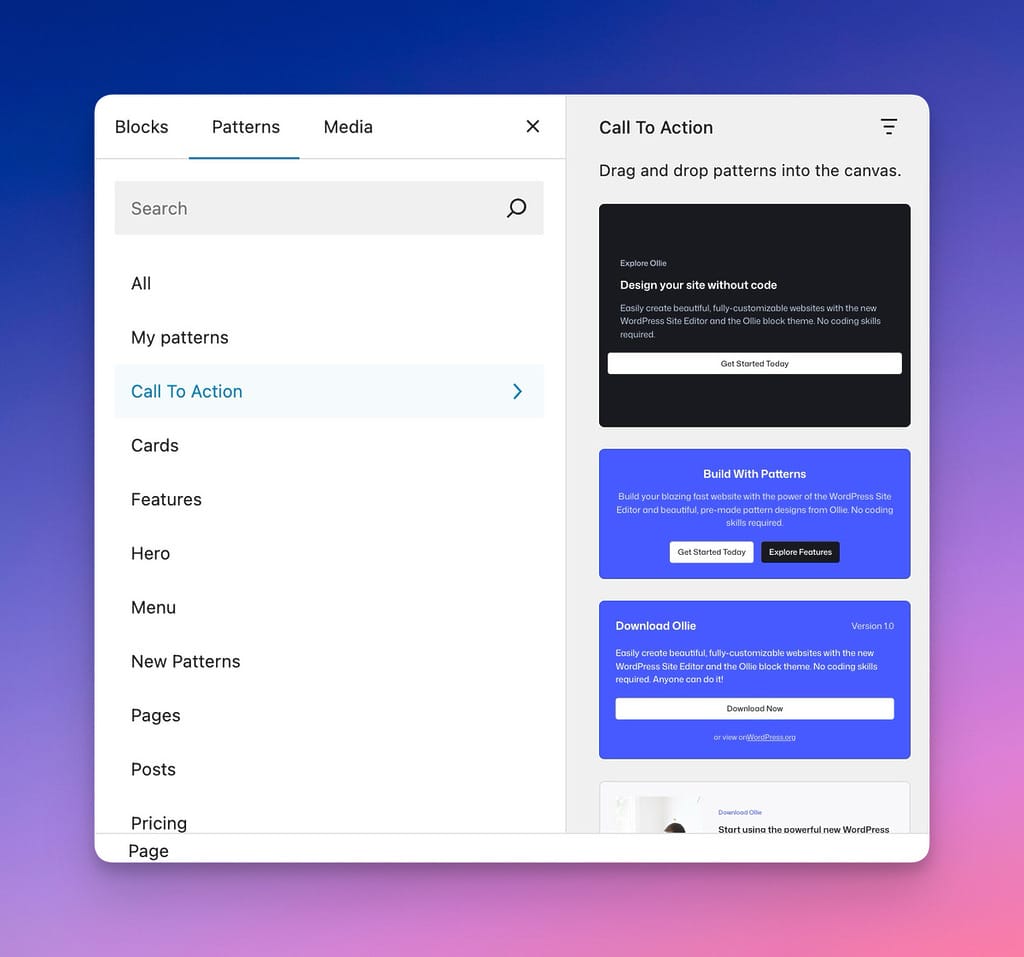Viewport: 1024px width, 957px height.
Task: Open the Hero pattern category
Action: click(150, 553)
